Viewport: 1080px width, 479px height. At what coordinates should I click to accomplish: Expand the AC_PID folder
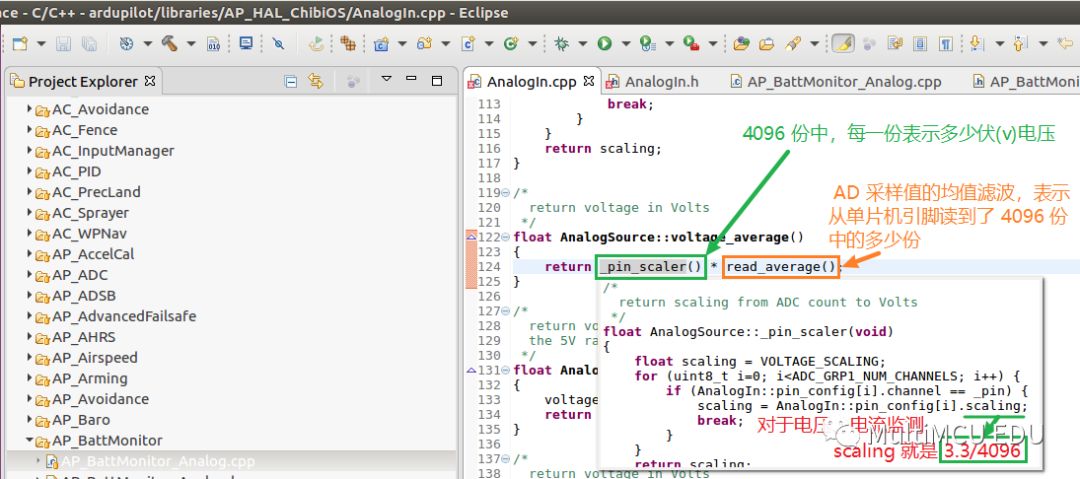29,171
